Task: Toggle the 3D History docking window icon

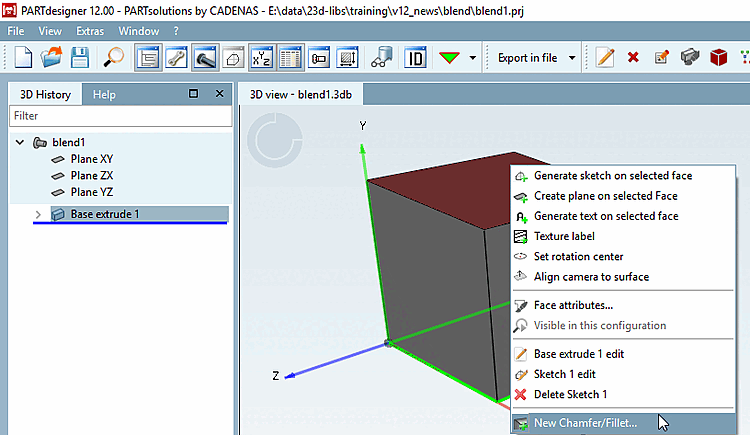Action: [148, 58]
